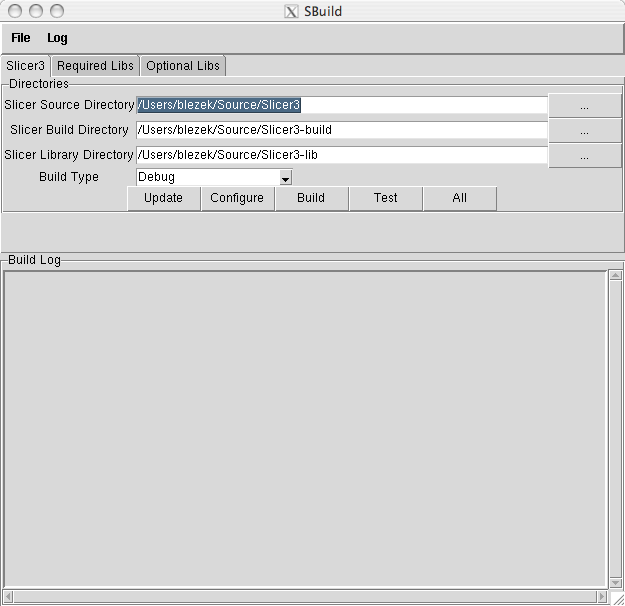Viewport: 625px width, 606px height.
Task: Click the Slicer Library Directory field
Action: point(341,155)
